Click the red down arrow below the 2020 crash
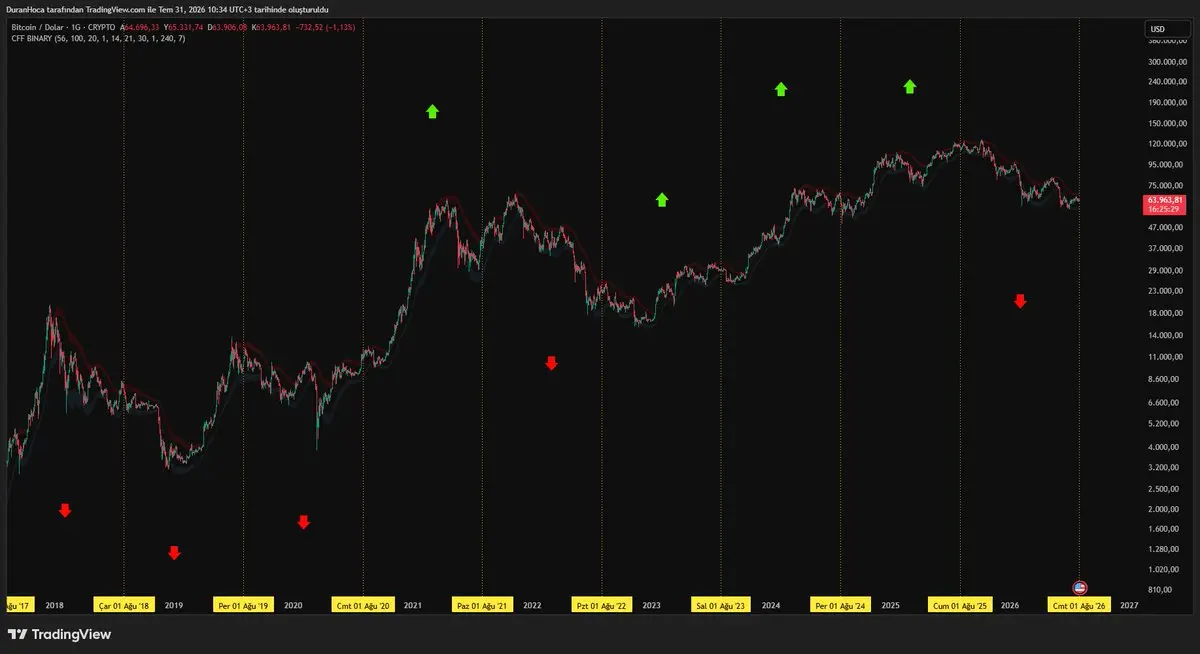1200x654 pixels. (304, 521)
